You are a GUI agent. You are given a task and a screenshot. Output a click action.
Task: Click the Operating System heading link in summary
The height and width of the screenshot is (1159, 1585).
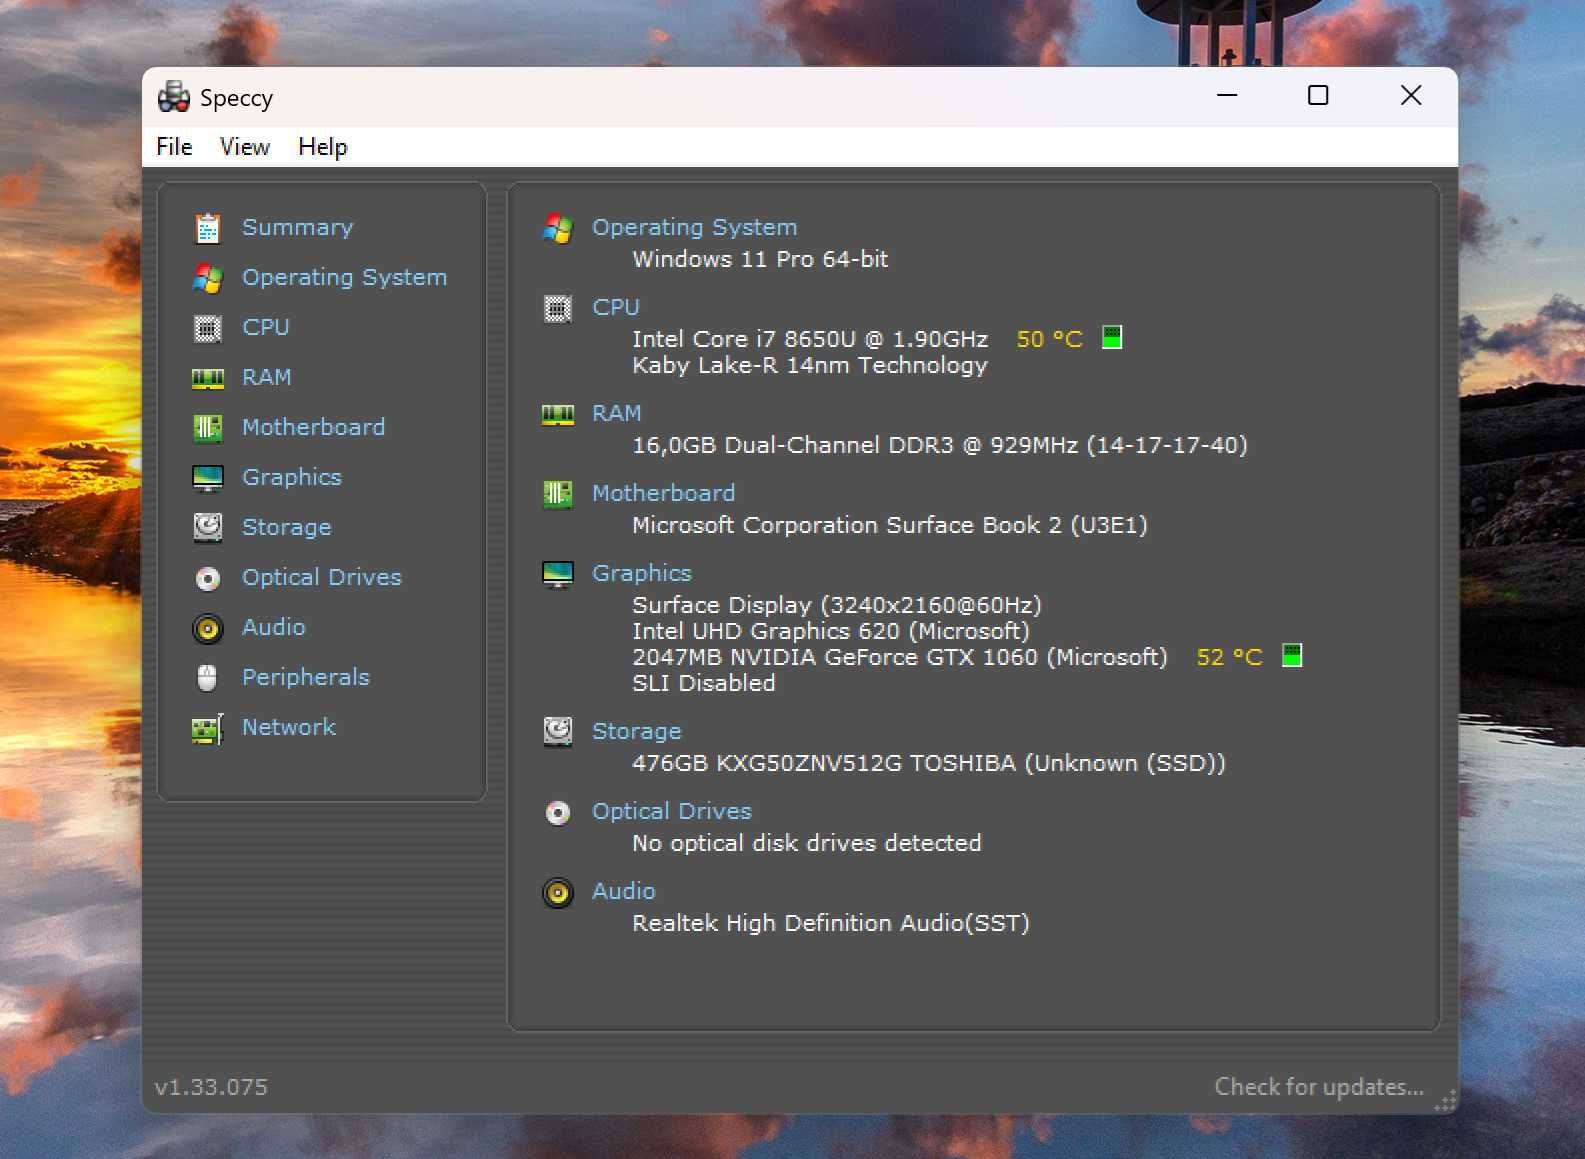pyautogui.click(x=695, y=228)
